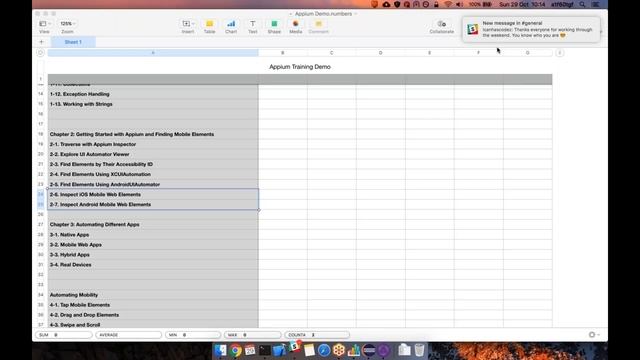Select column B header
Screen dimensions: 640x360
click(x=282, y=53)
